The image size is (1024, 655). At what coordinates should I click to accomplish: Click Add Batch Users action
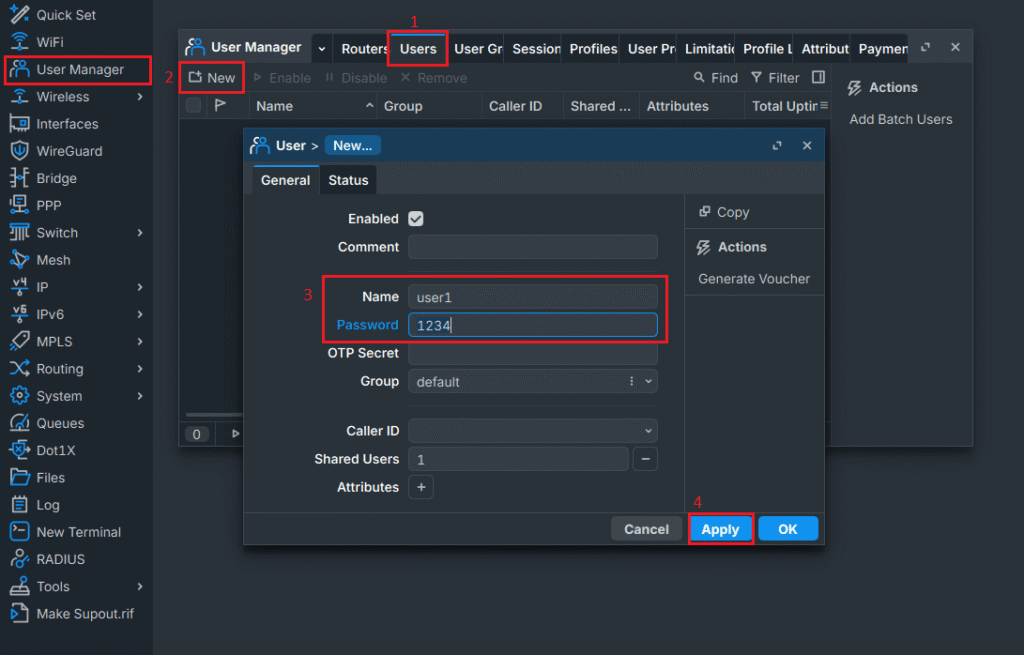tap(900, 120)
